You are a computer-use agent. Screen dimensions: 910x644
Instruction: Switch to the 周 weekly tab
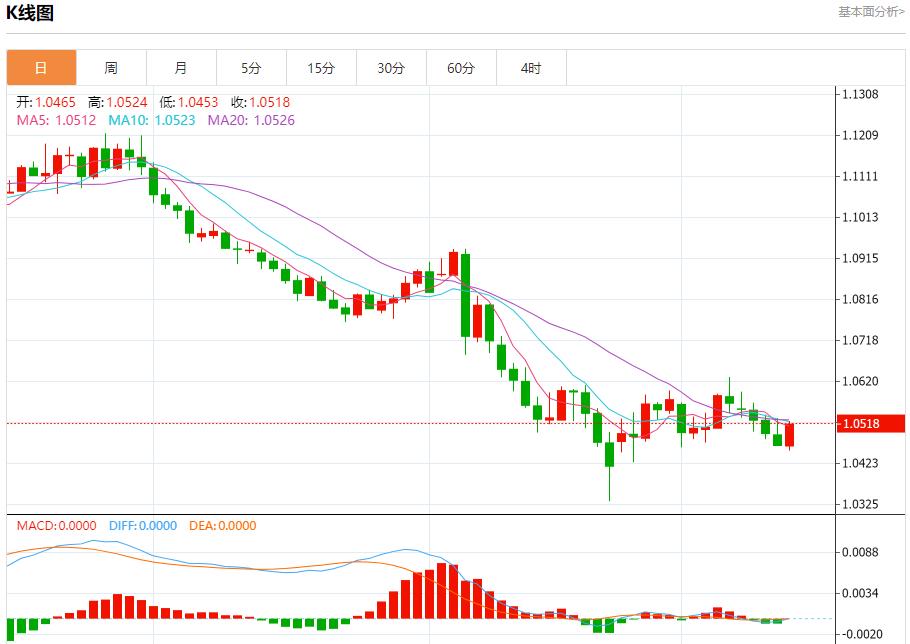pyautogui.click(x=111, y=68)
